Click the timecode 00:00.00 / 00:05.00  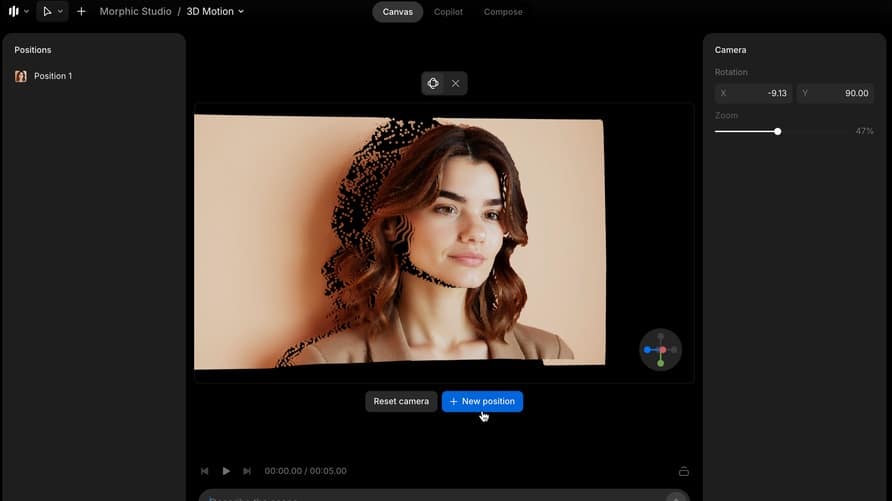click(x=305, y=471)
